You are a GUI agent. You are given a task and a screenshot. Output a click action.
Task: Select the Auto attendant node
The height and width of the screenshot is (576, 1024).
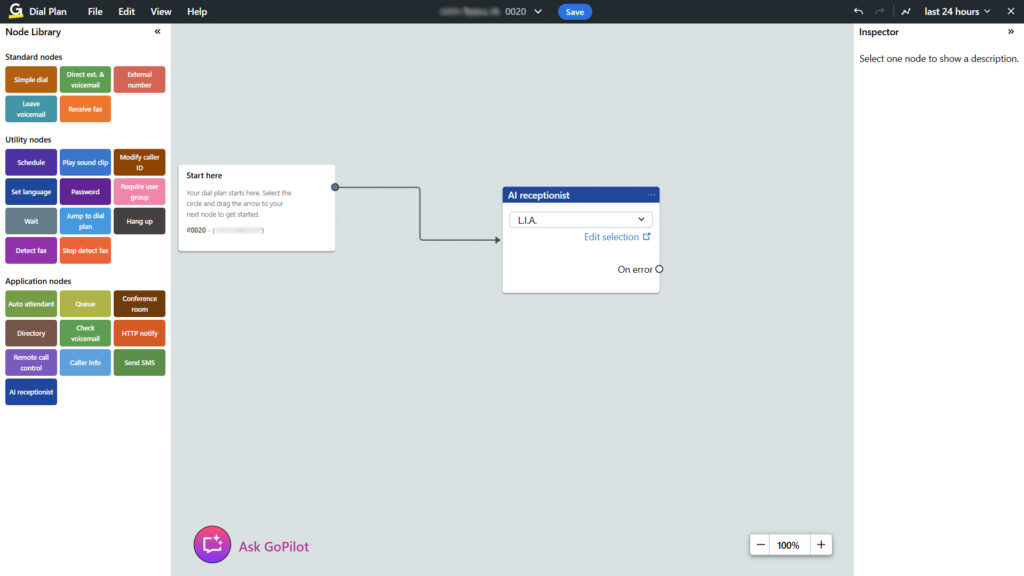[31, 304]
